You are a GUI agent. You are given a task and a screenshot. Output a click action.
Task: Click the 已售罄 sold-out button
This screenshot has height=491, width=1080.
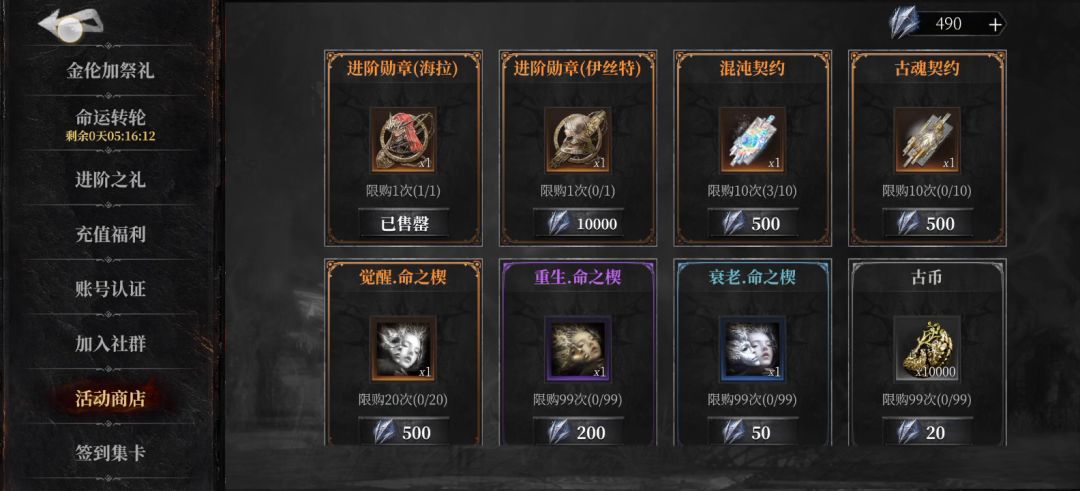(x=403, y=224)
